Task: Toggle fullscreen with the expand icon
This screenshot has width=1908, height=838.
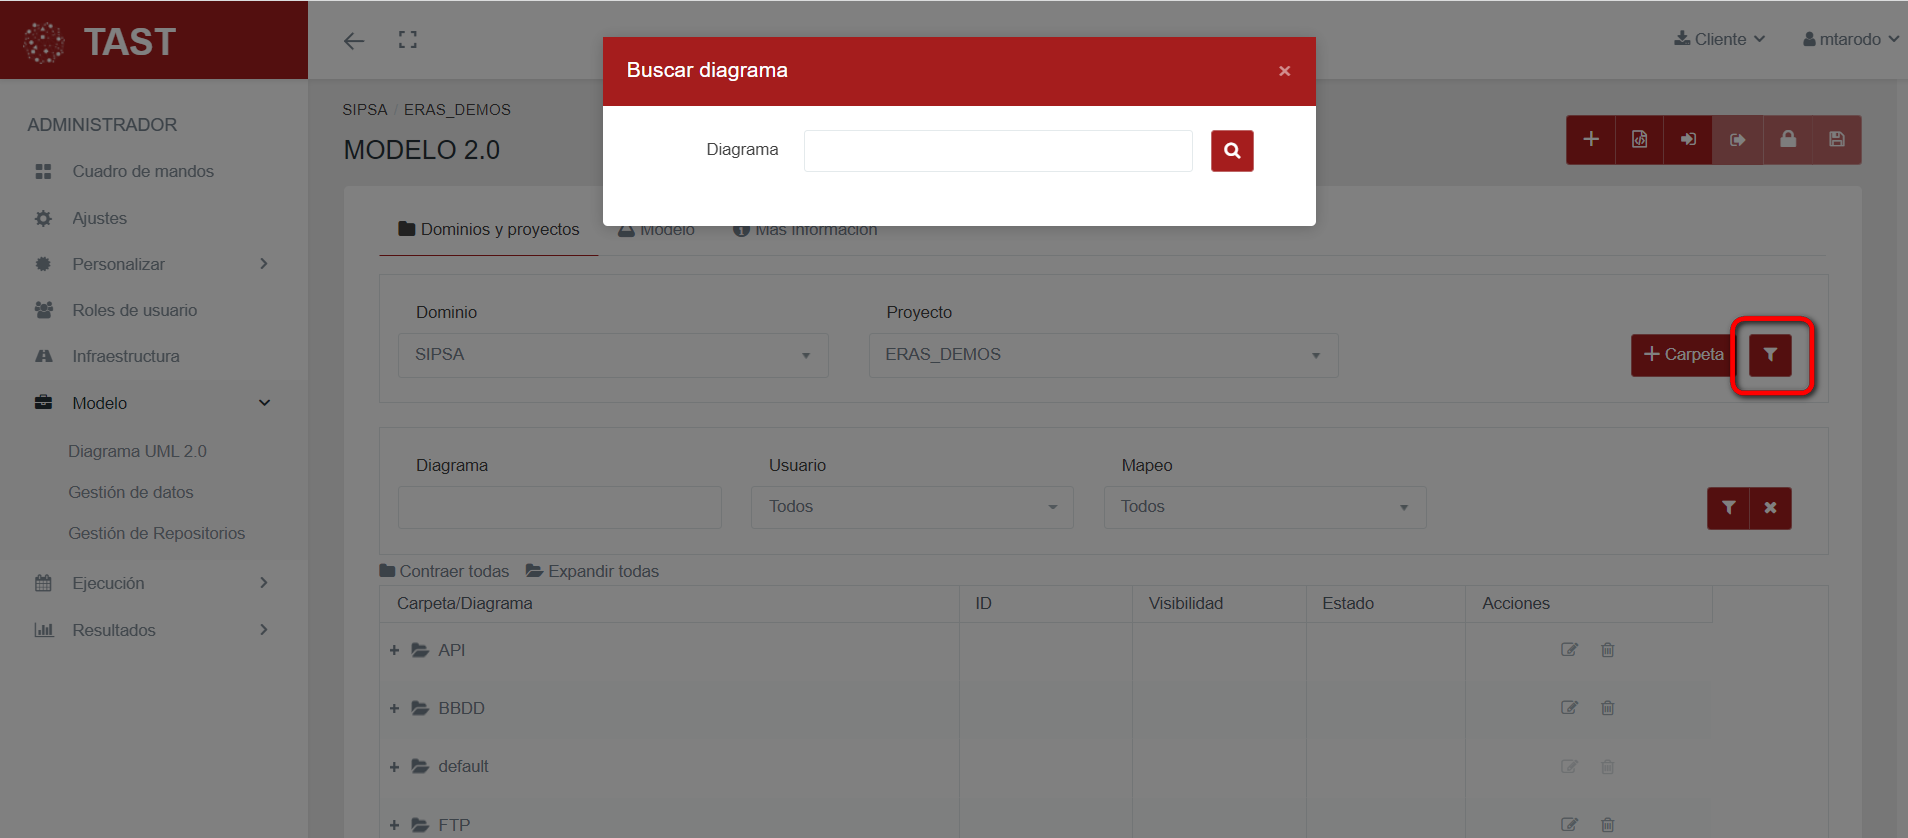Action: pyautogui.click(x=407, y=40)
